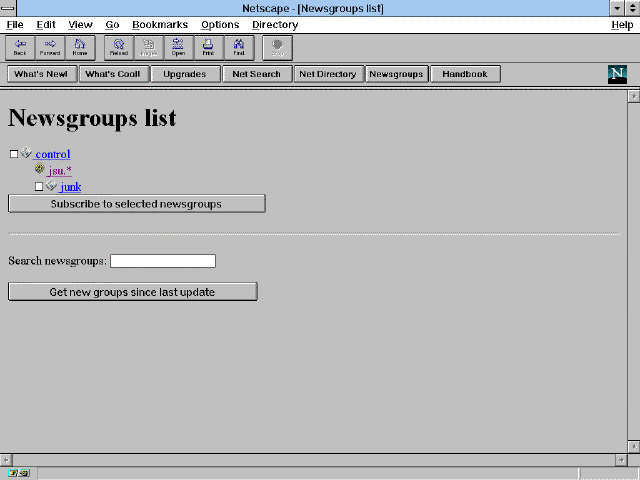Click the horizontal scrollbar right arrow
Image resolution: width=640 pixels, height=480 pixels.
click(x=621, y=460)
